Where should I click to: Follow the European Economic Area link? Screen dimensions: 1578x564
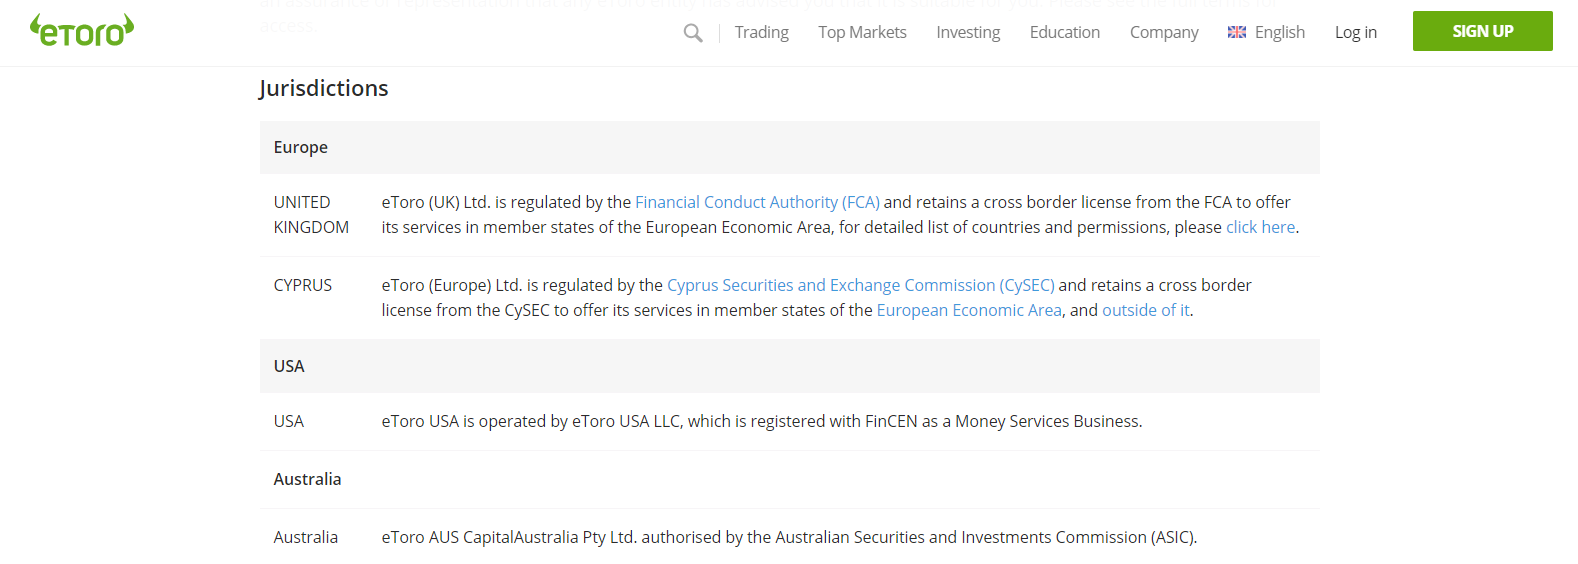point(968,310)
